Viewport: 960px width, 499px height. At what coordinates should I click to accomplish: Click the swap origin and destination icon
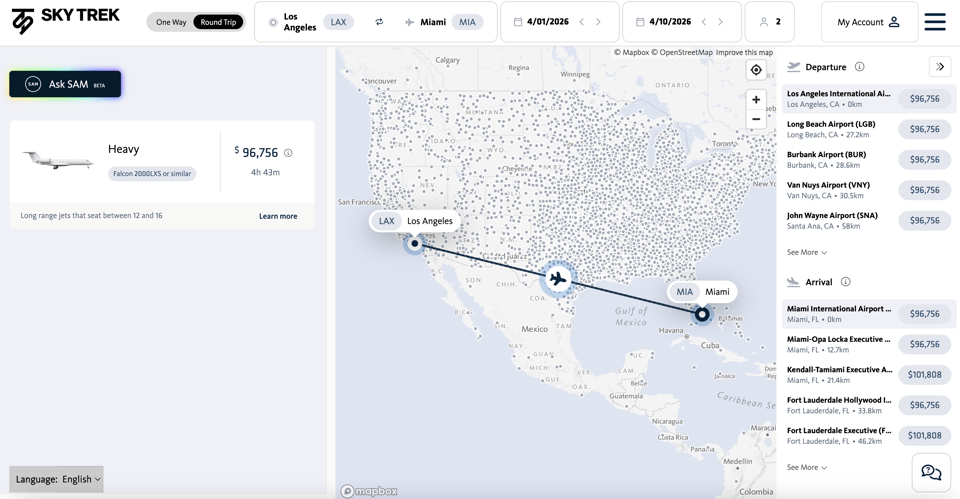click(379, 22)
